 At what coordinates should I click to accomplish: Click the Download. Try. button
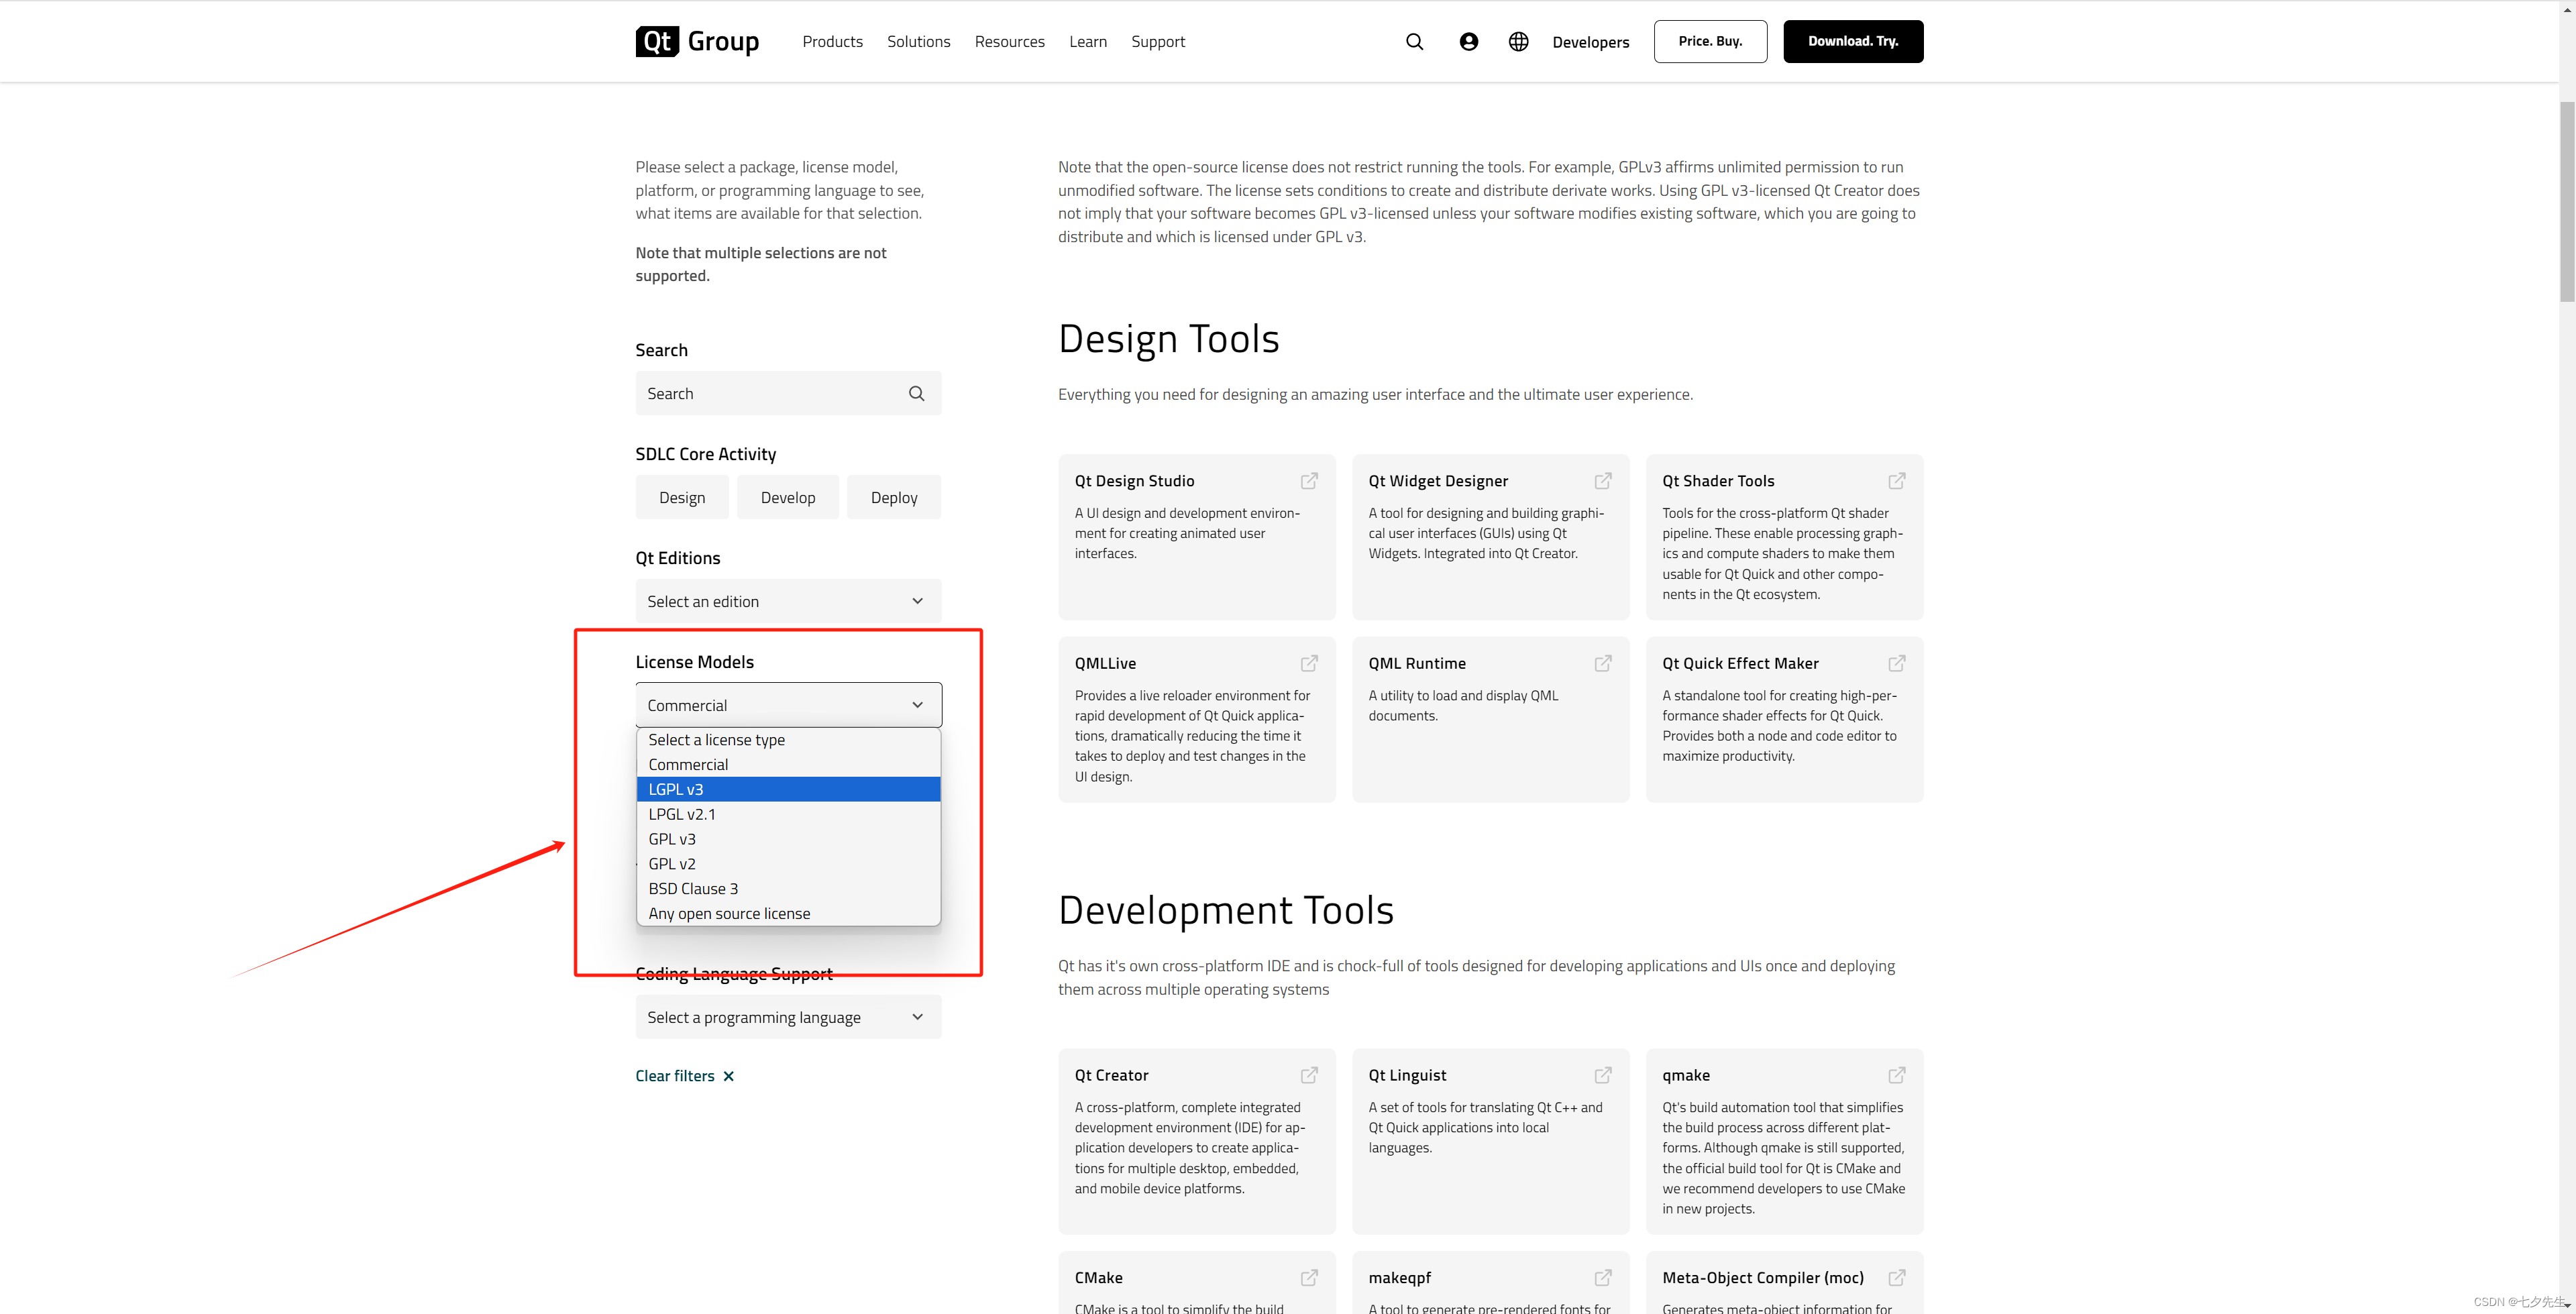pyautogui.click(x=1852, y=42)
